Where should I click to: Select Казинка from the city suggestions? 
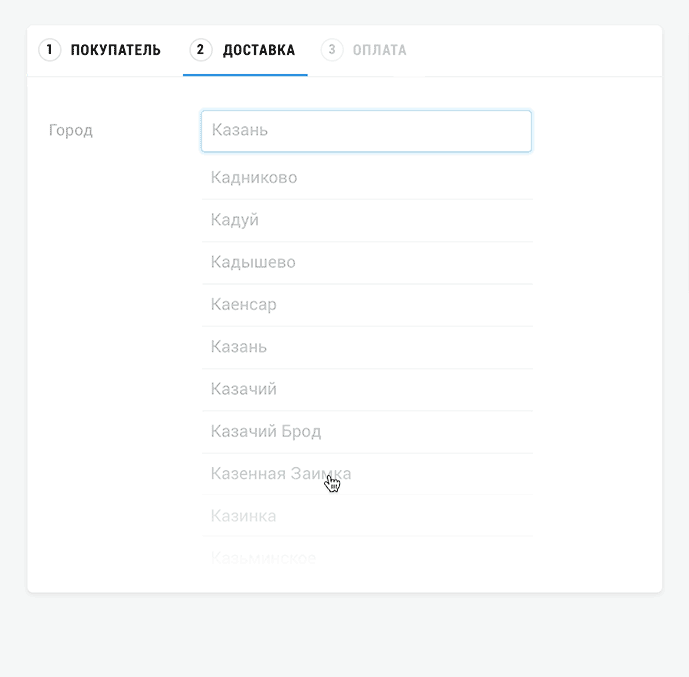[x=367, y=516]
